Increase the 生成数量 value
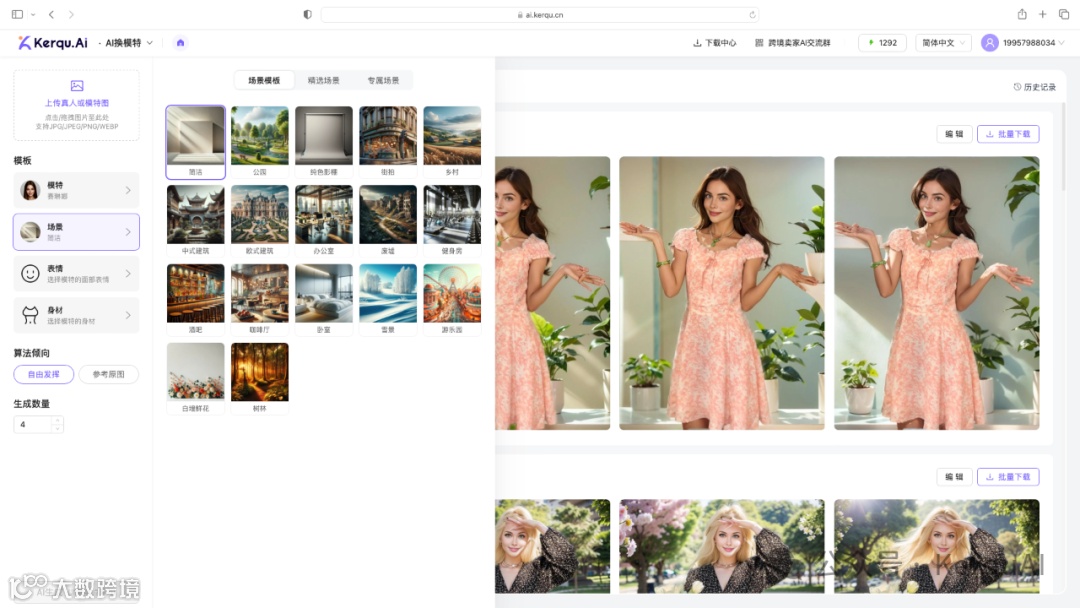Screen dimensions: 1080x608 point(57,420)
